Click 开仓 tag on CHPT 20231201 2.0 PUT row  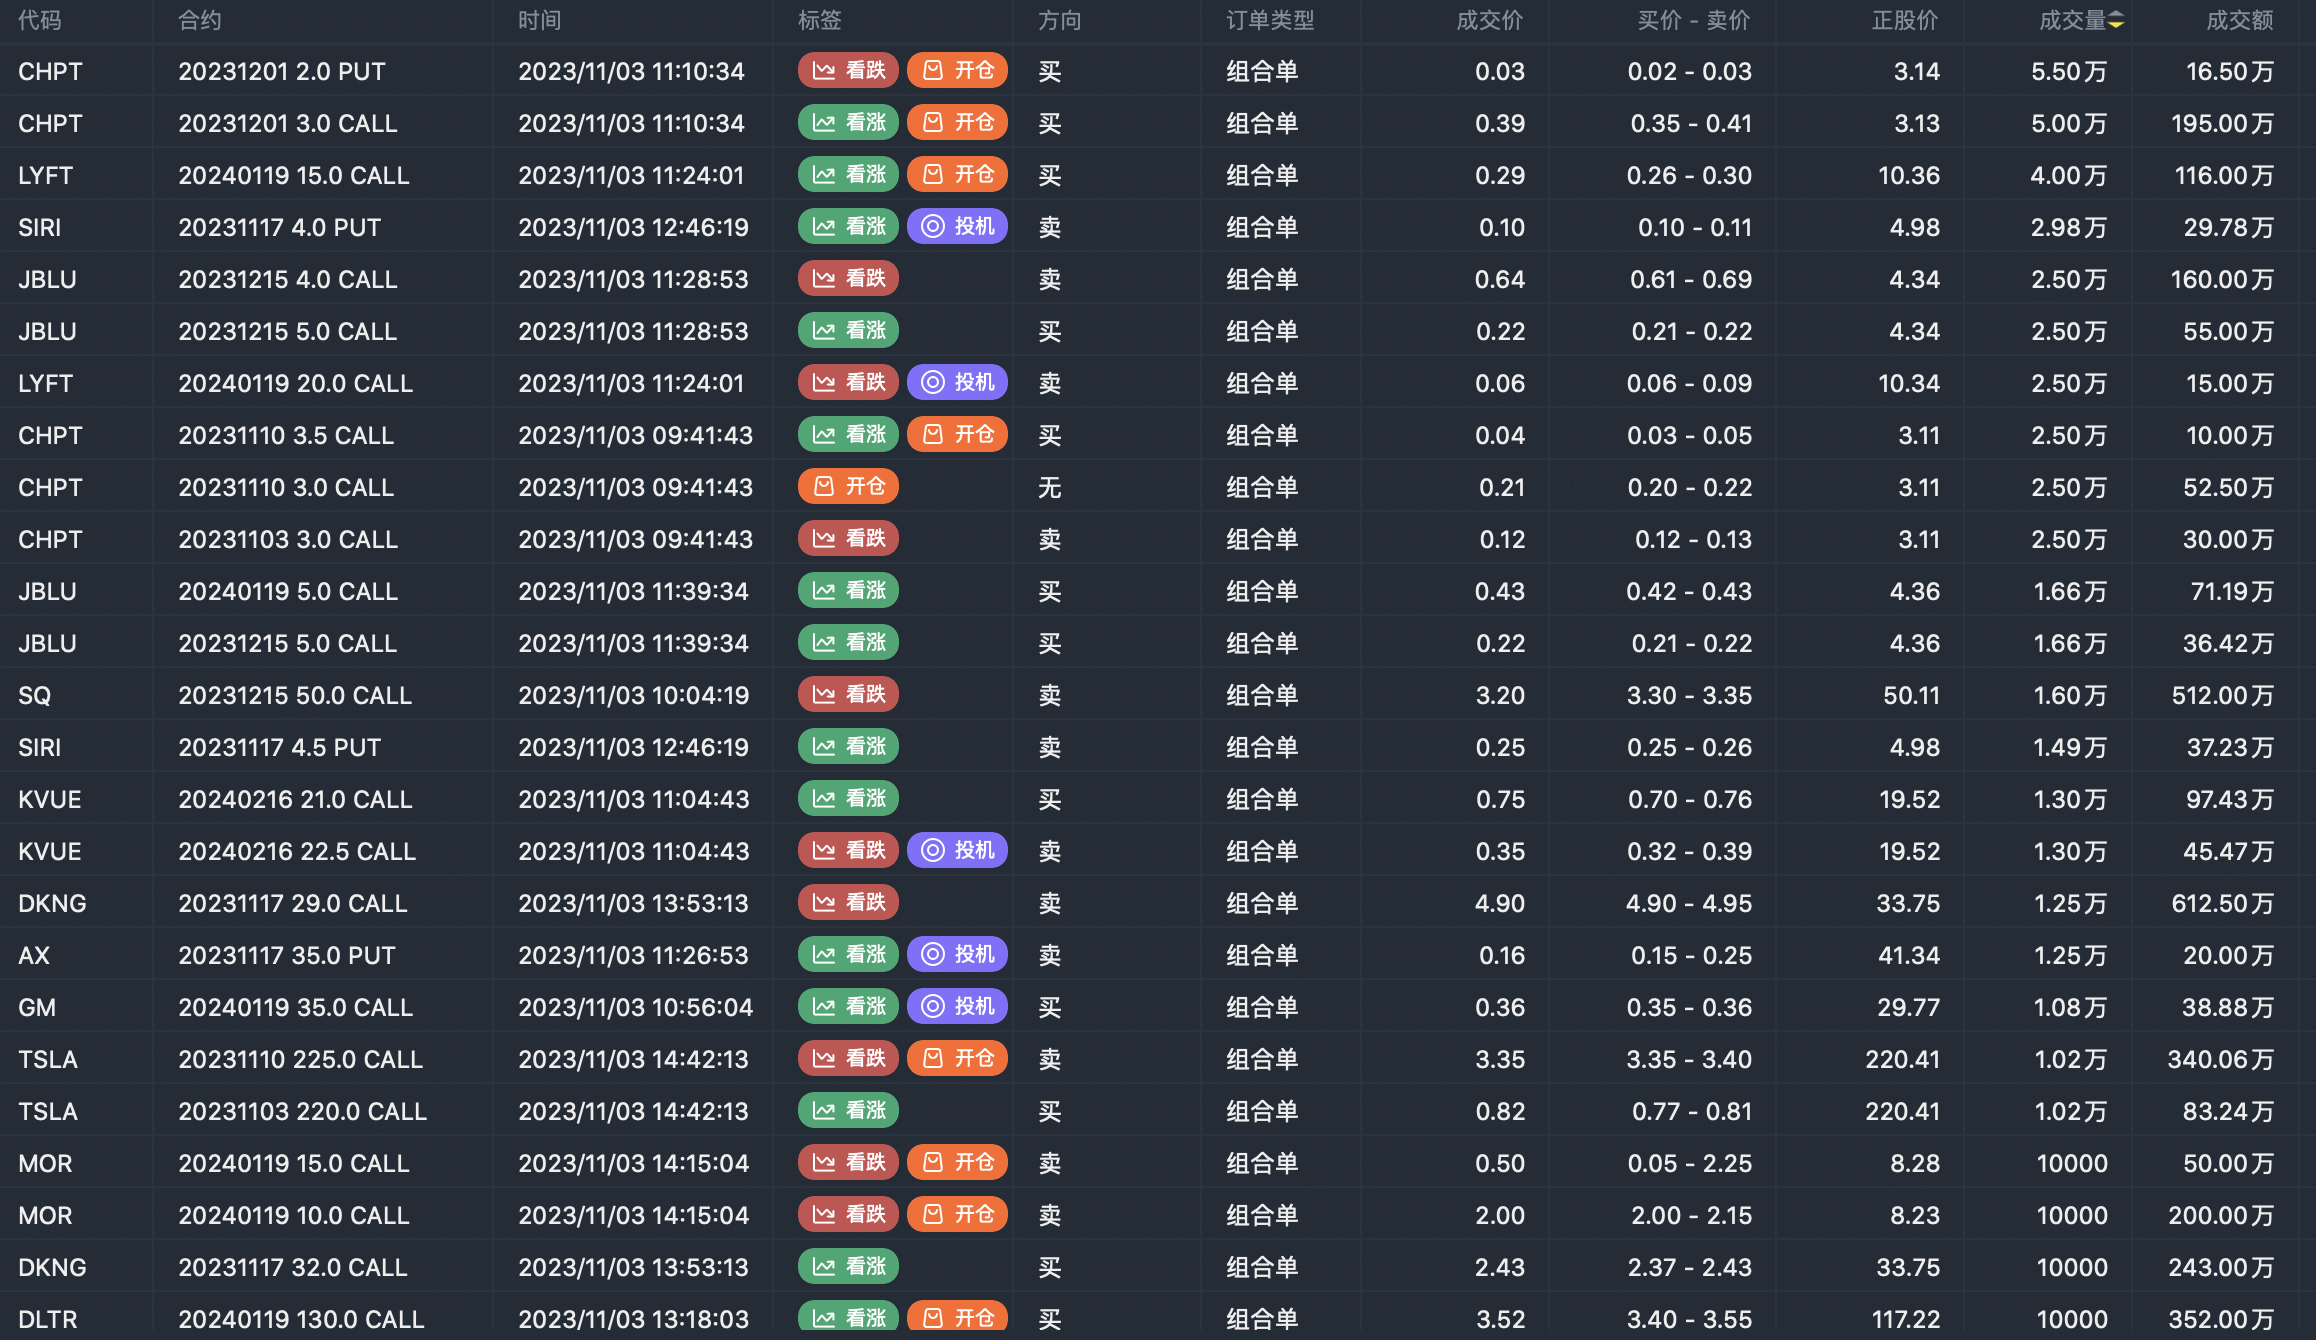957,70
